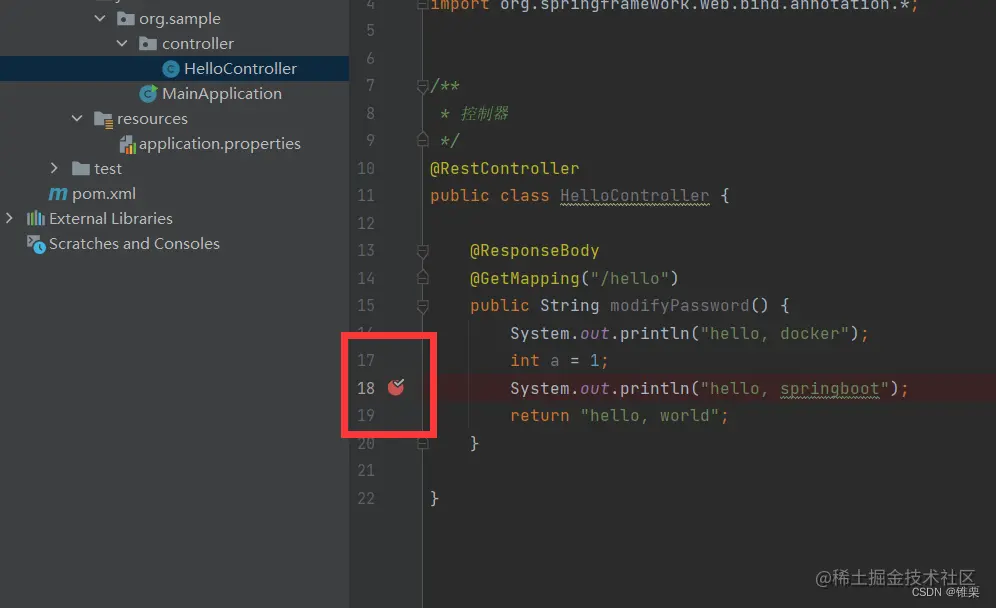Select the controller package label
The image size is (996, 608).
198,43
